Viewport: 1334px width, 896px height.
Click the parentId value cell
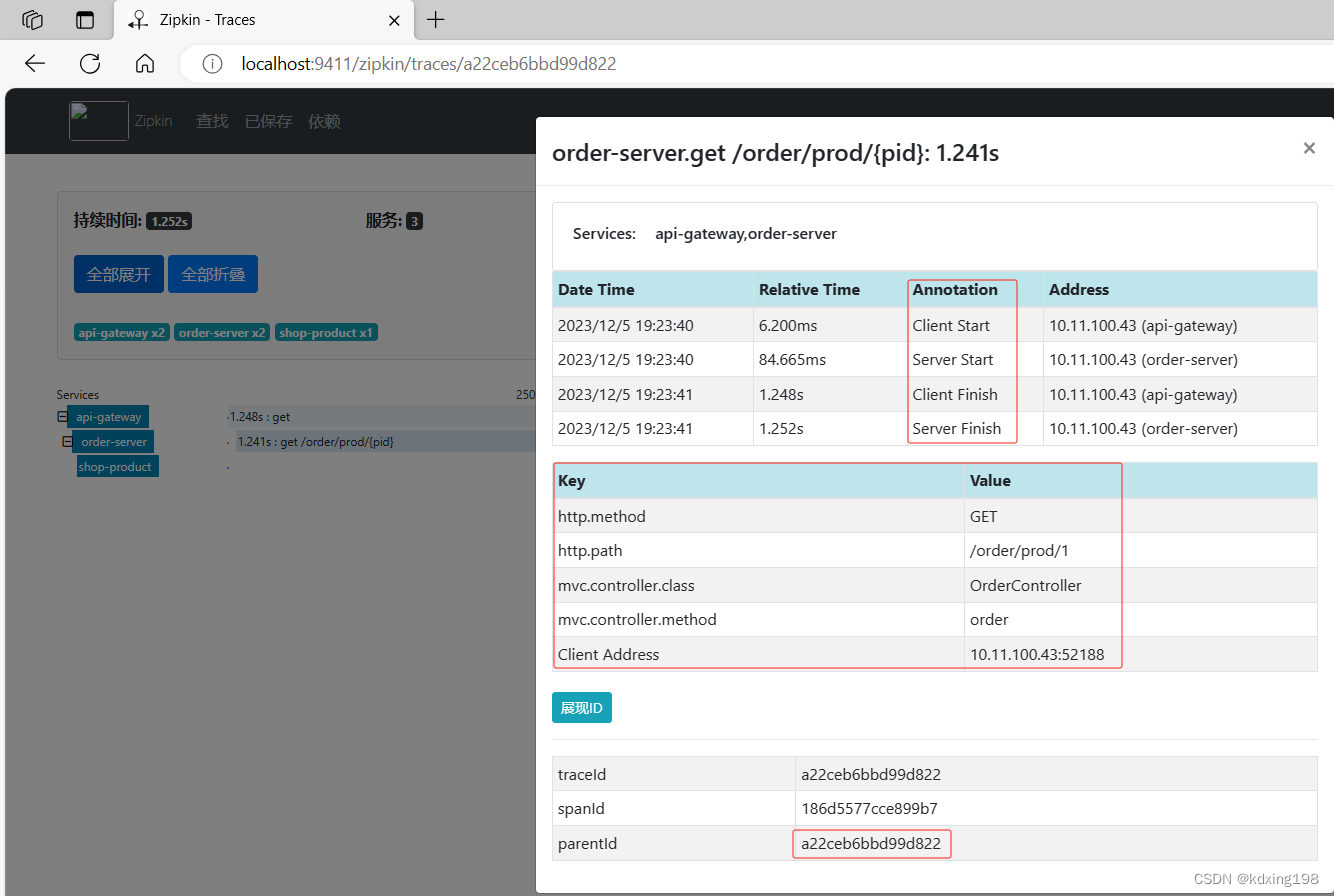click(x=1056, y=843)
